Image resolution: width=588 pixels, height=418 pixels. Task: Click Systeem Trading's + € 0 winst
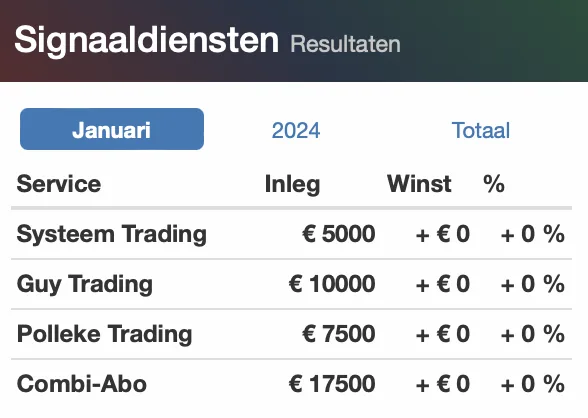click(x=442, y=234)
